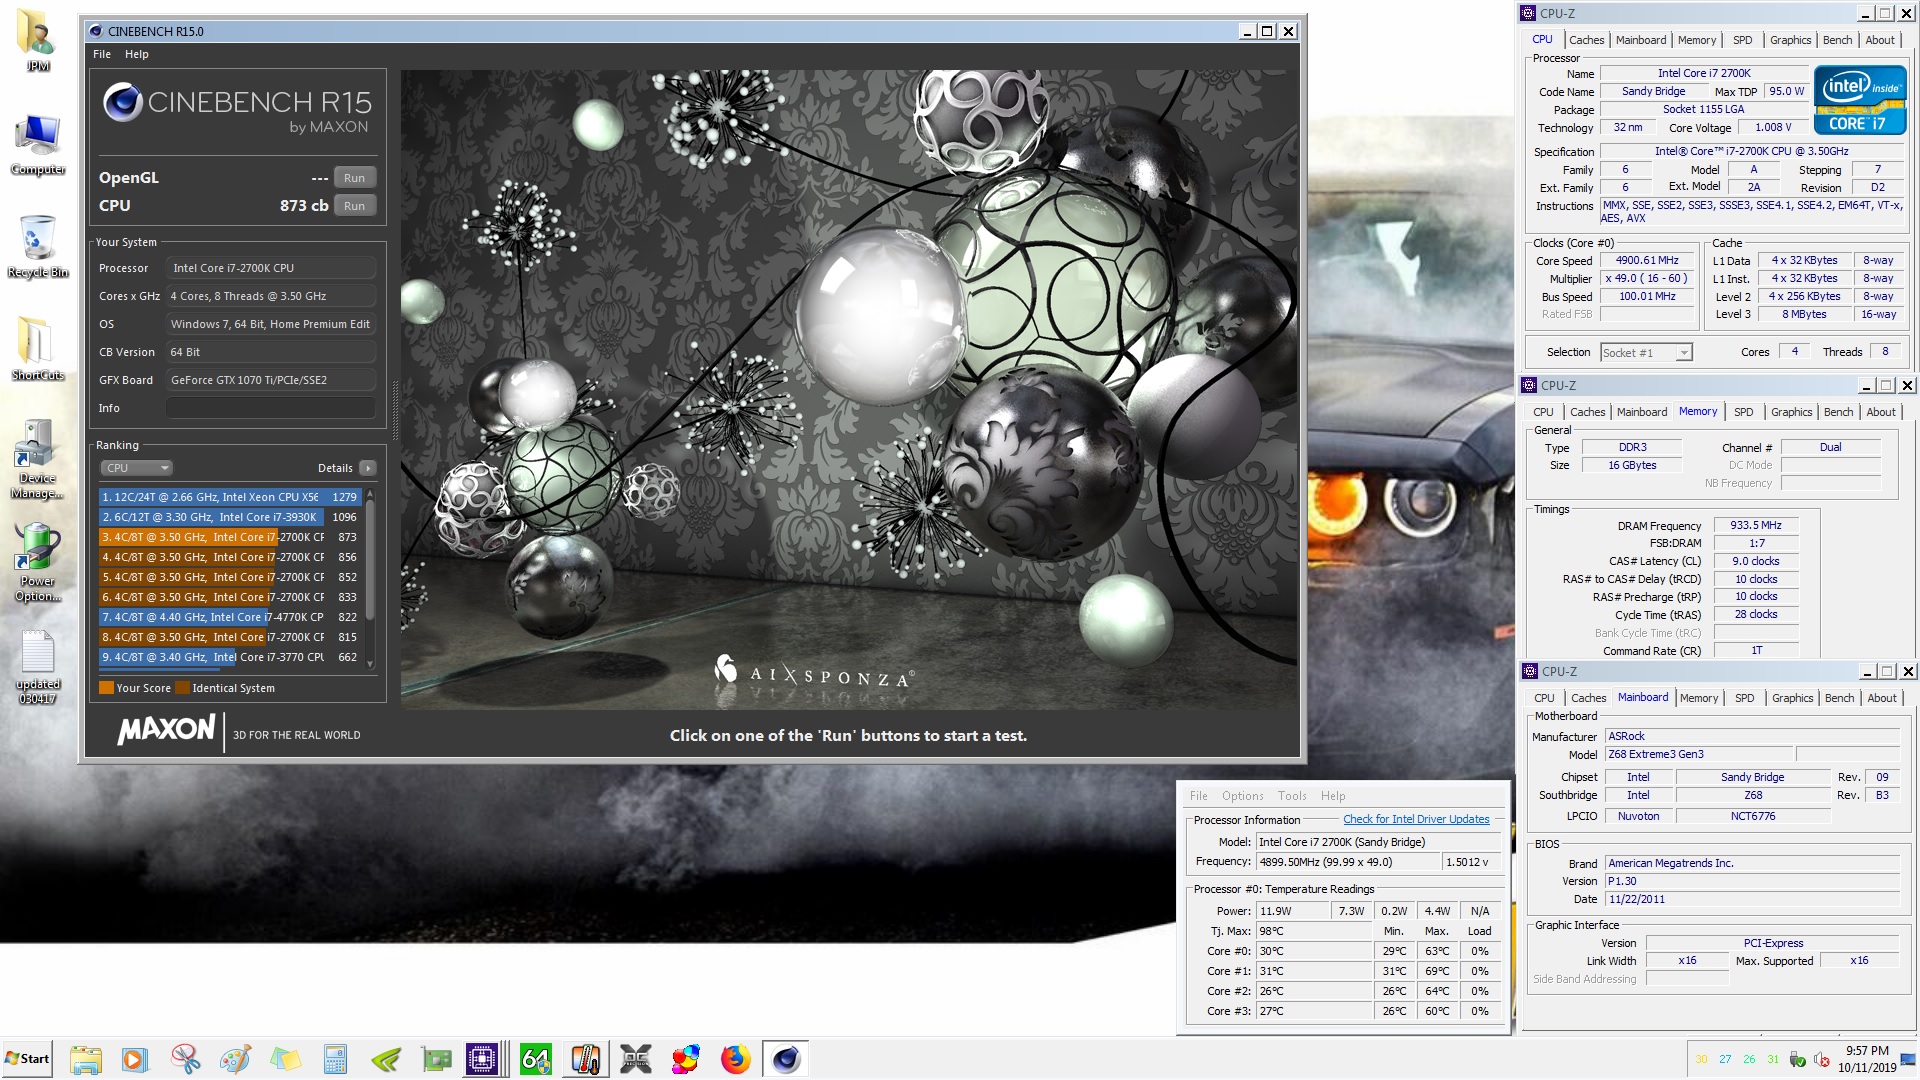This screenshot has width=1920, height=1080.
Task: Select the ShortCuts folder desktop icon
Action: point(37,349)
